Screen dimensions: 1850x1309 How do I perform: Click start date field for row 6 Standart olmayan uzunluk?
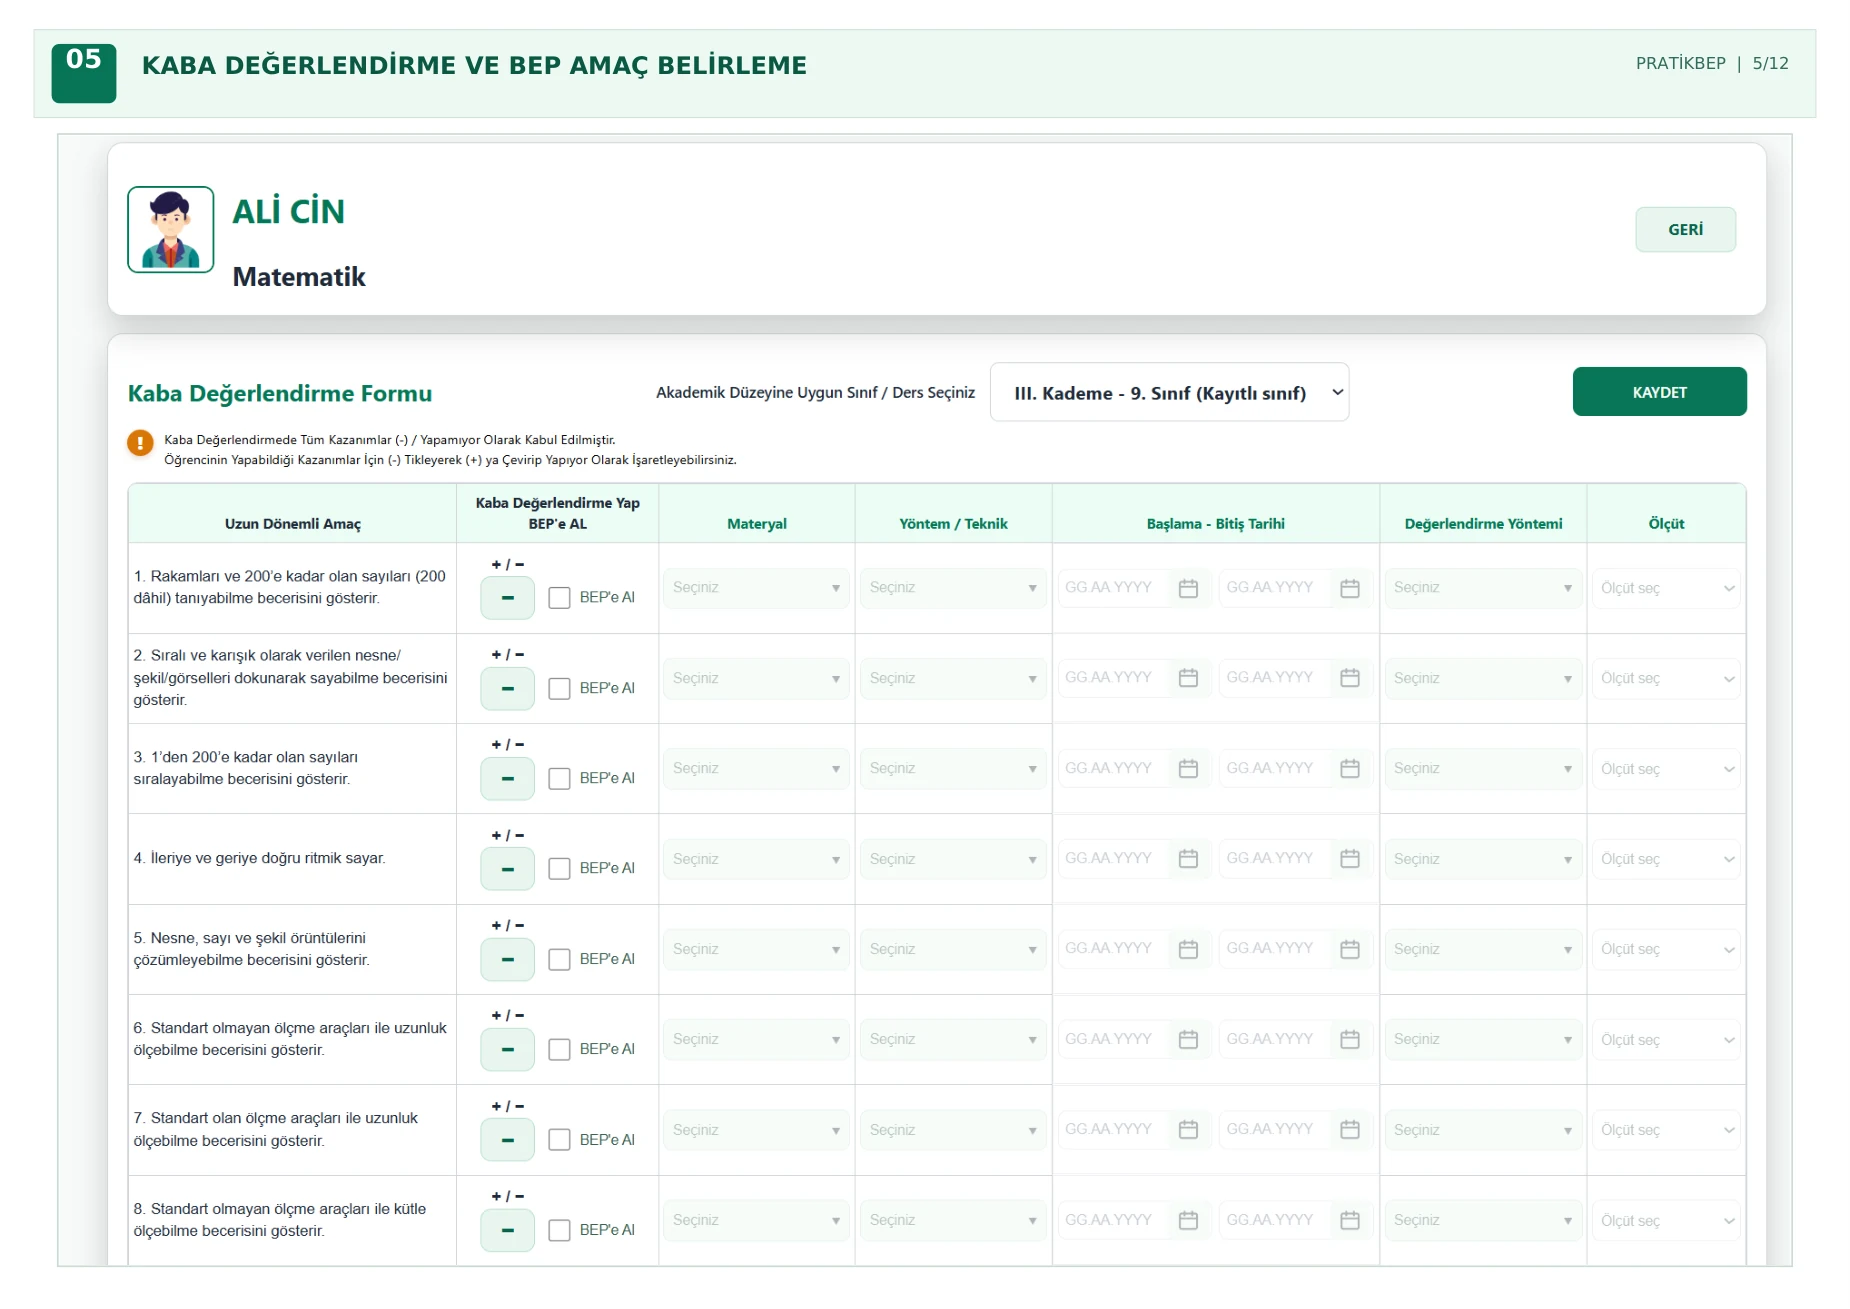tap(1115, 1039)
